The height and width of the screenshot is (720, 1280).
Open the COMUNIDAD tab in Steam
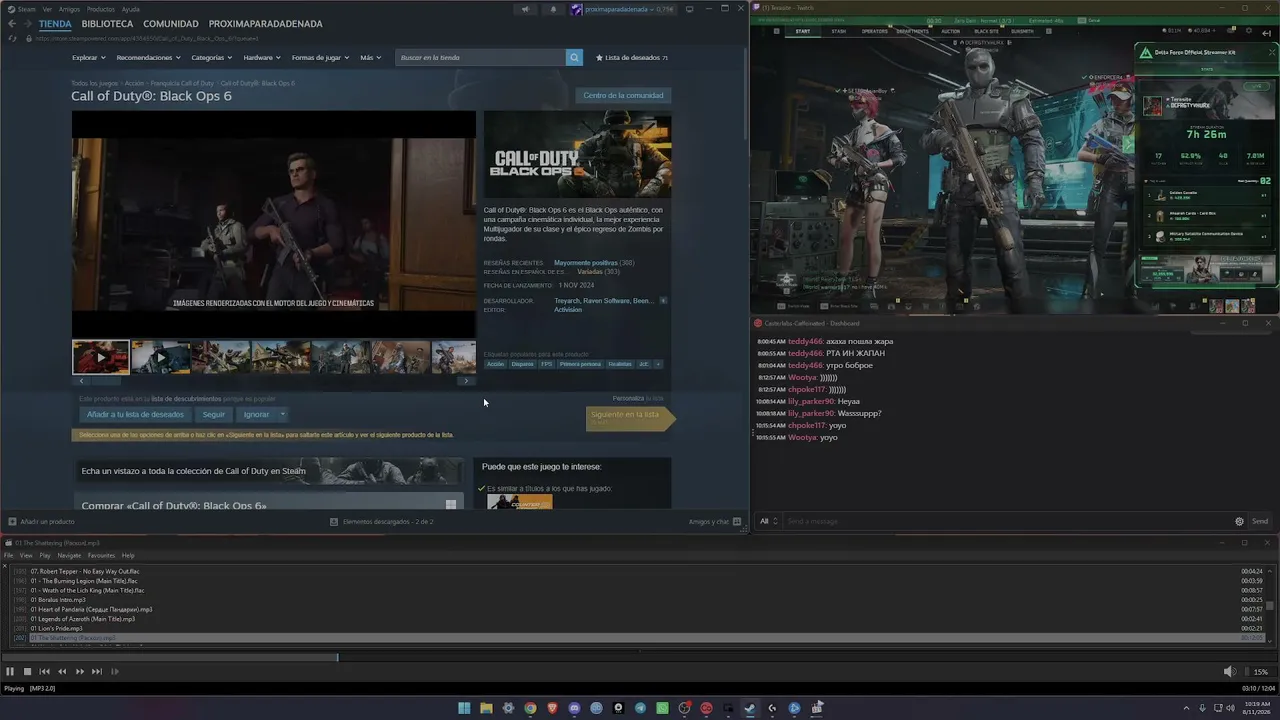[x=170, y=23]
